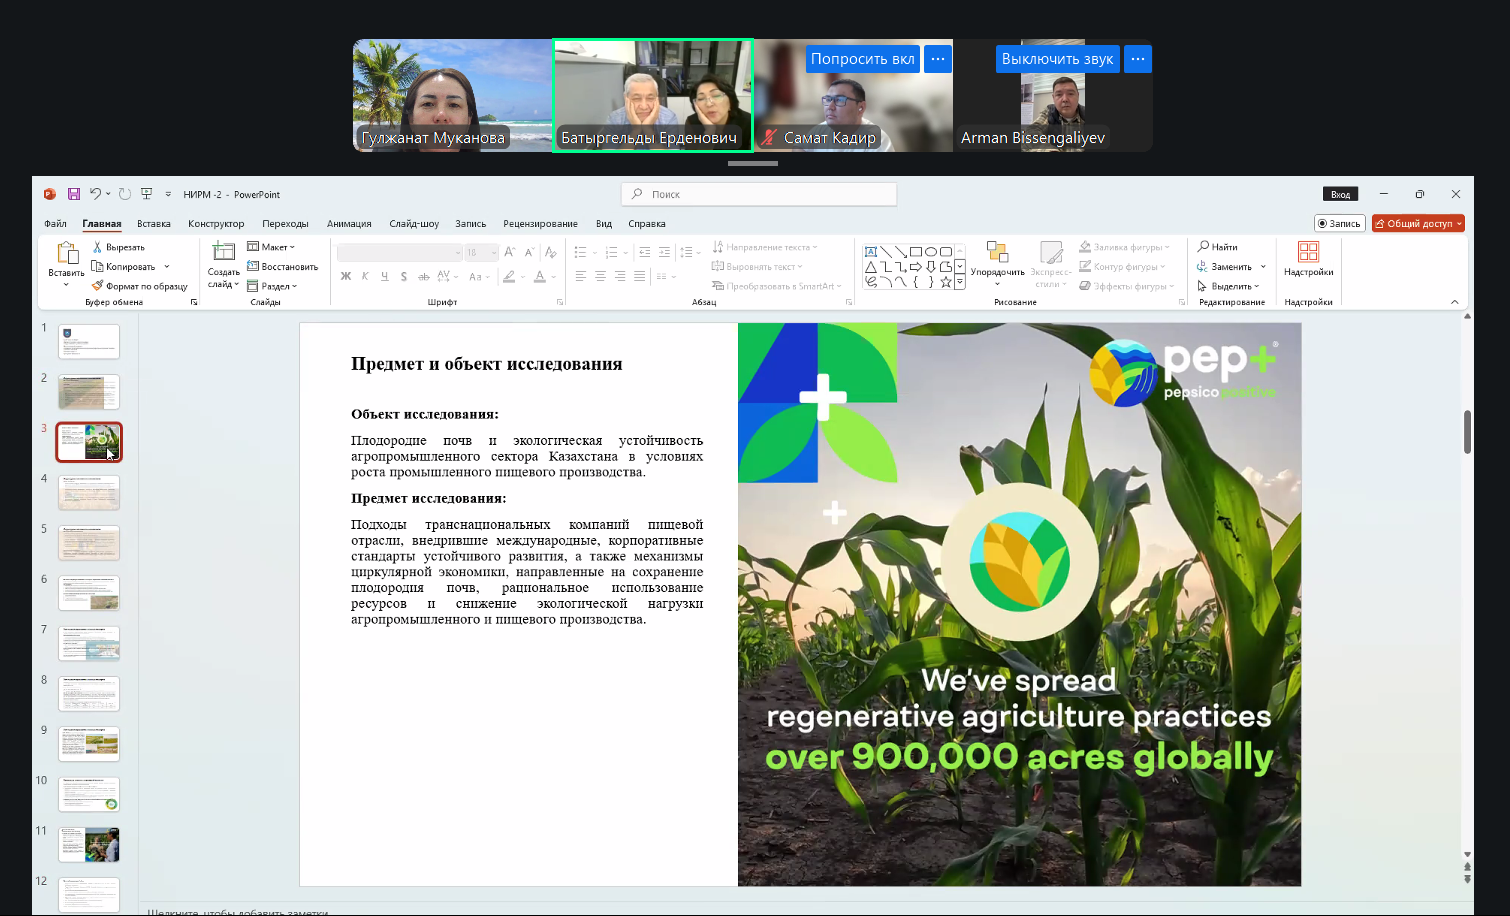Open the Упорядочить arrange dropdown

997,264
